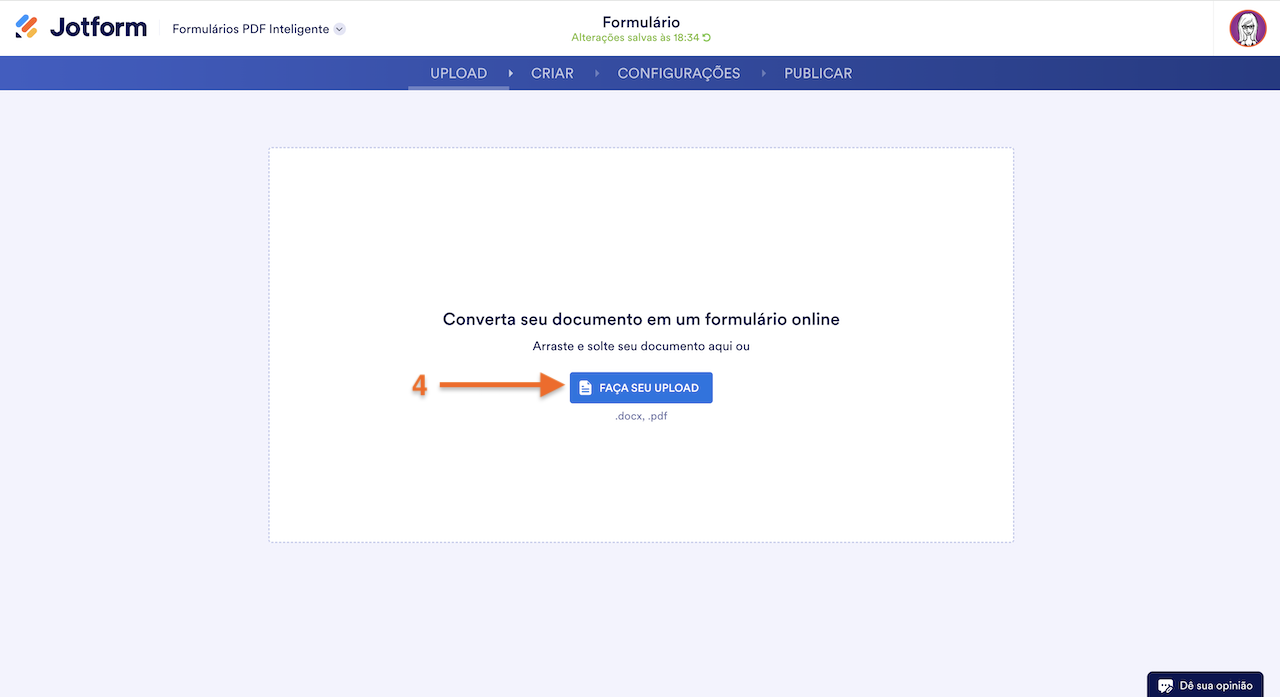Click the .docx, .pdf format hint text
Image resolution: width=1280 pixels, height=697 pixels.
[x=640, y=415]
